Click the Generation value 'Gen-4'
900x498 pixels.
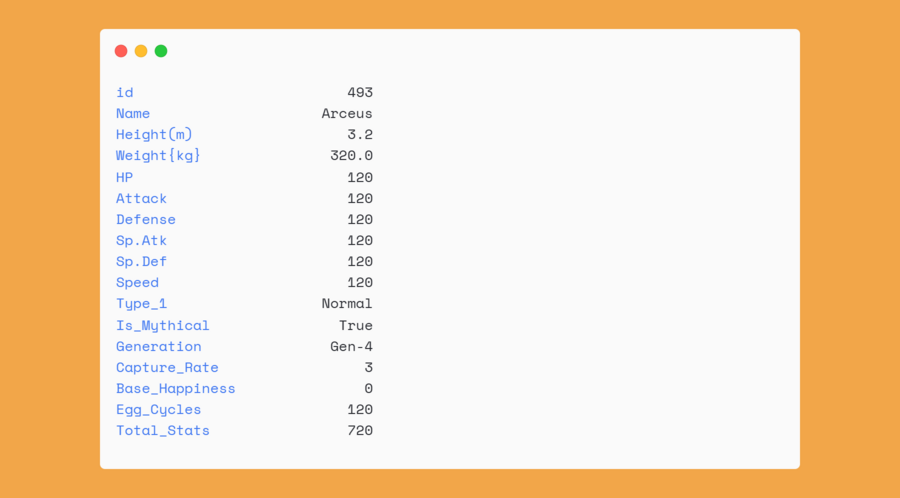click(x=351, y=346)
